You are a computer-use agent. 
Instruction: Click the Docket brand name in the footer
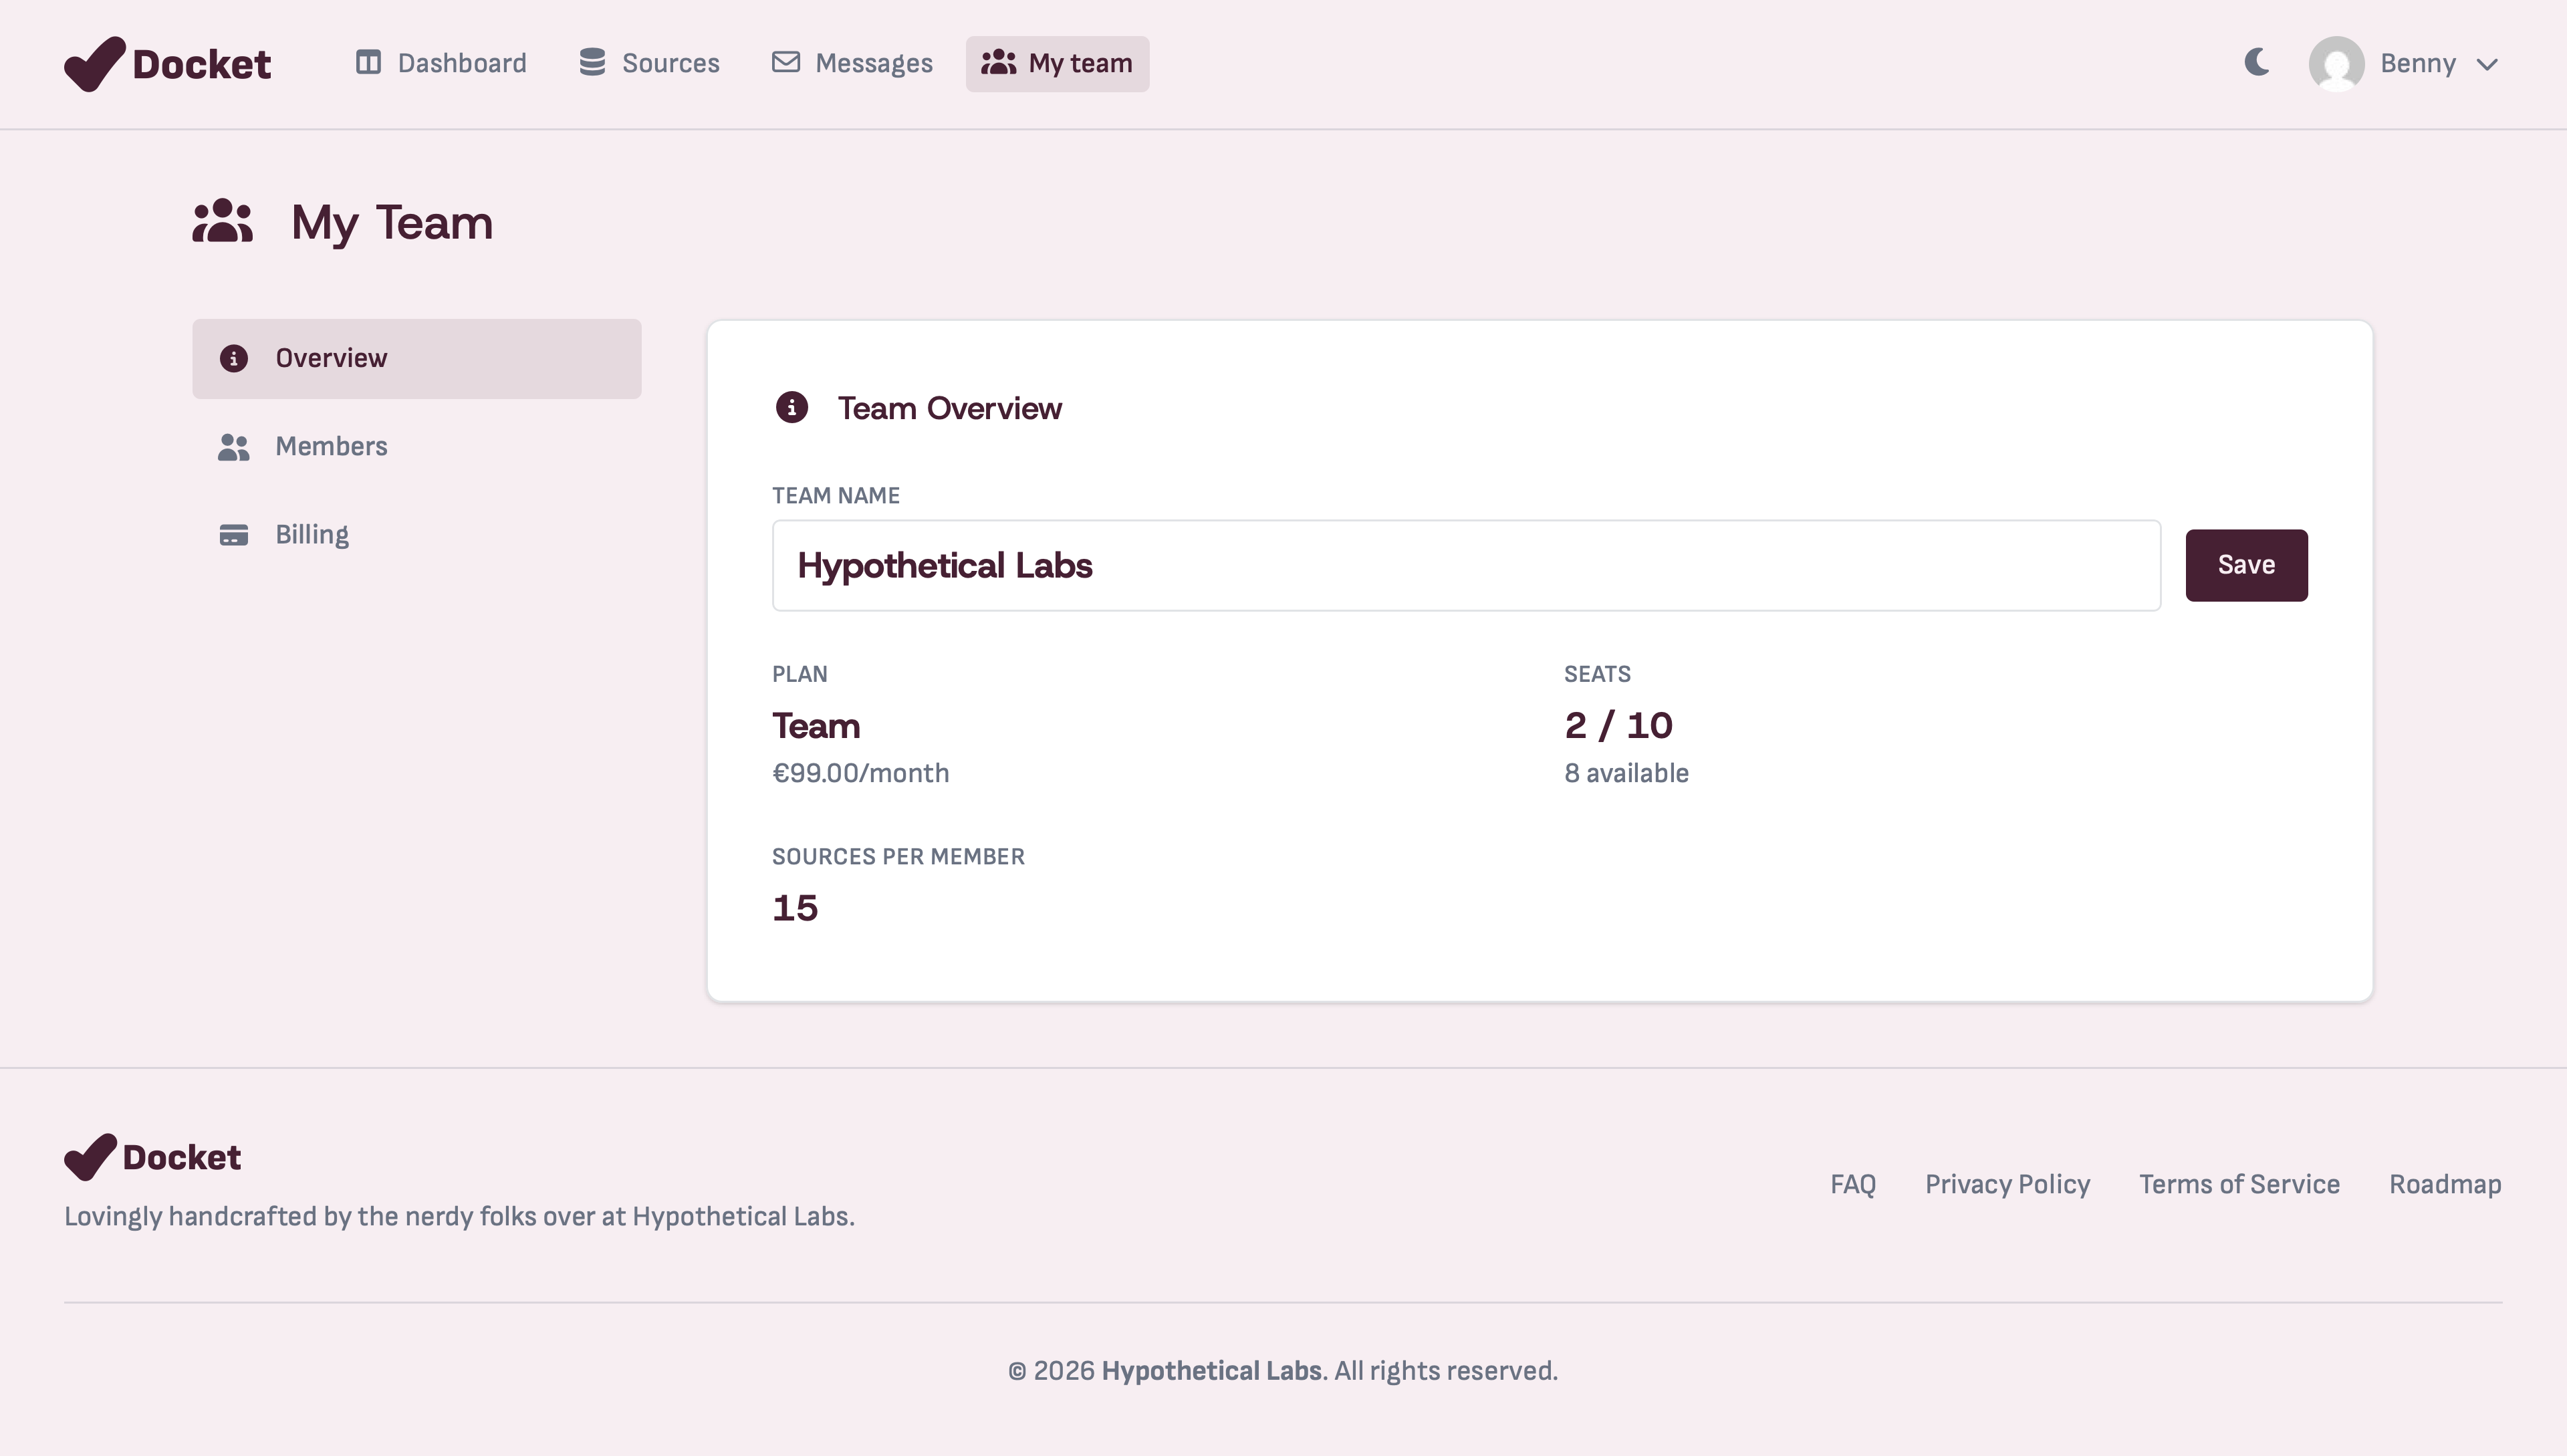coord(181,1158)
